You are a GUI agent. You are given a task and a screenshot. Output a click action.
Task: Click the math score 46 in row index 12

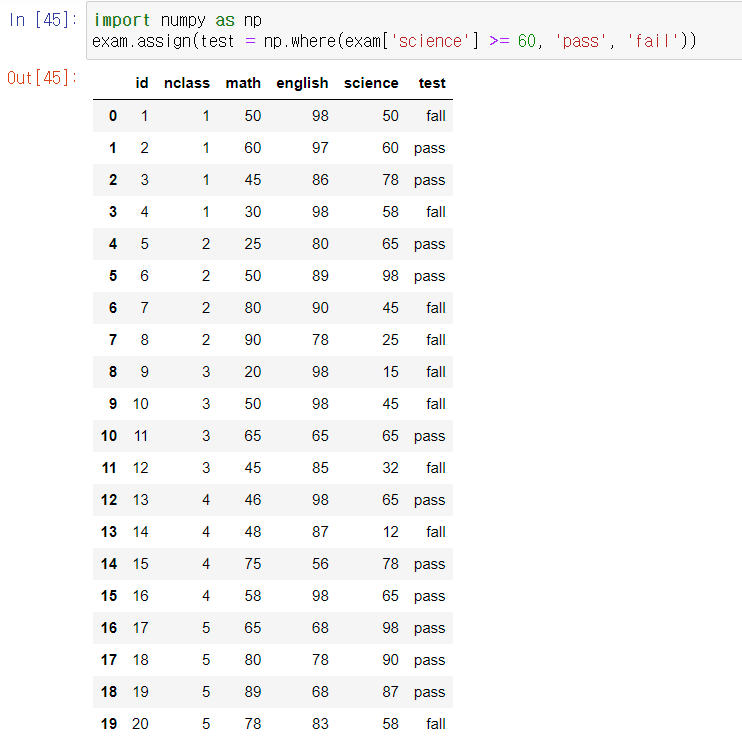[x=253, y=500]
